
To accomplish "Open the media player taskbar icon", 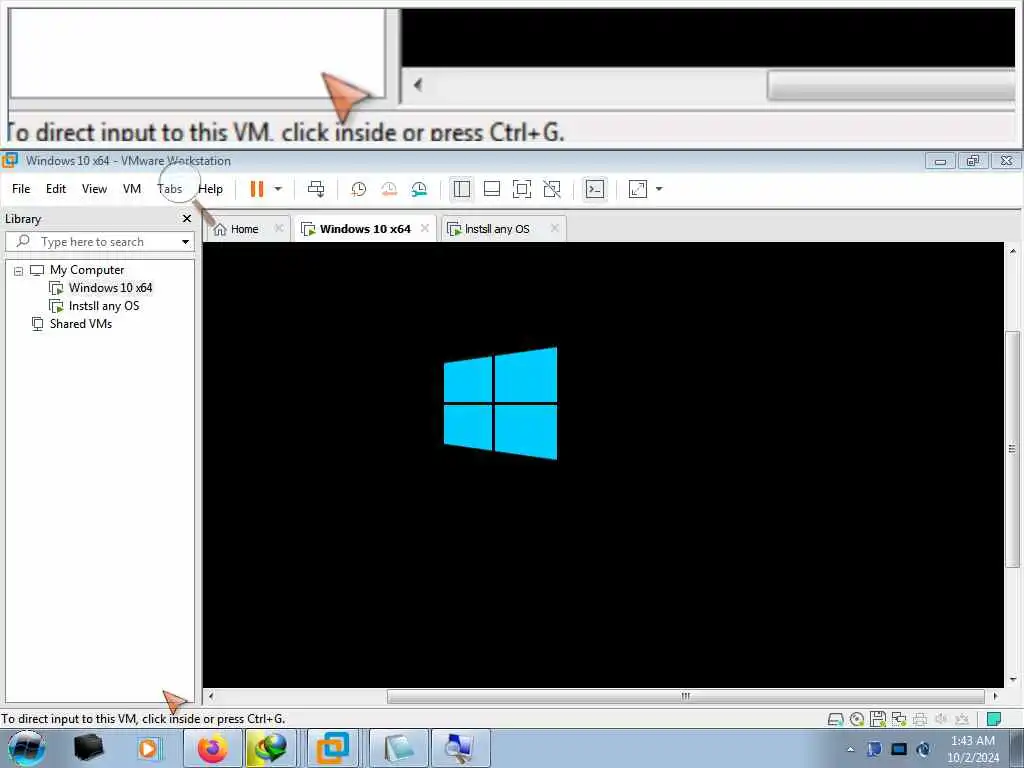I will [x=148, y=748].
